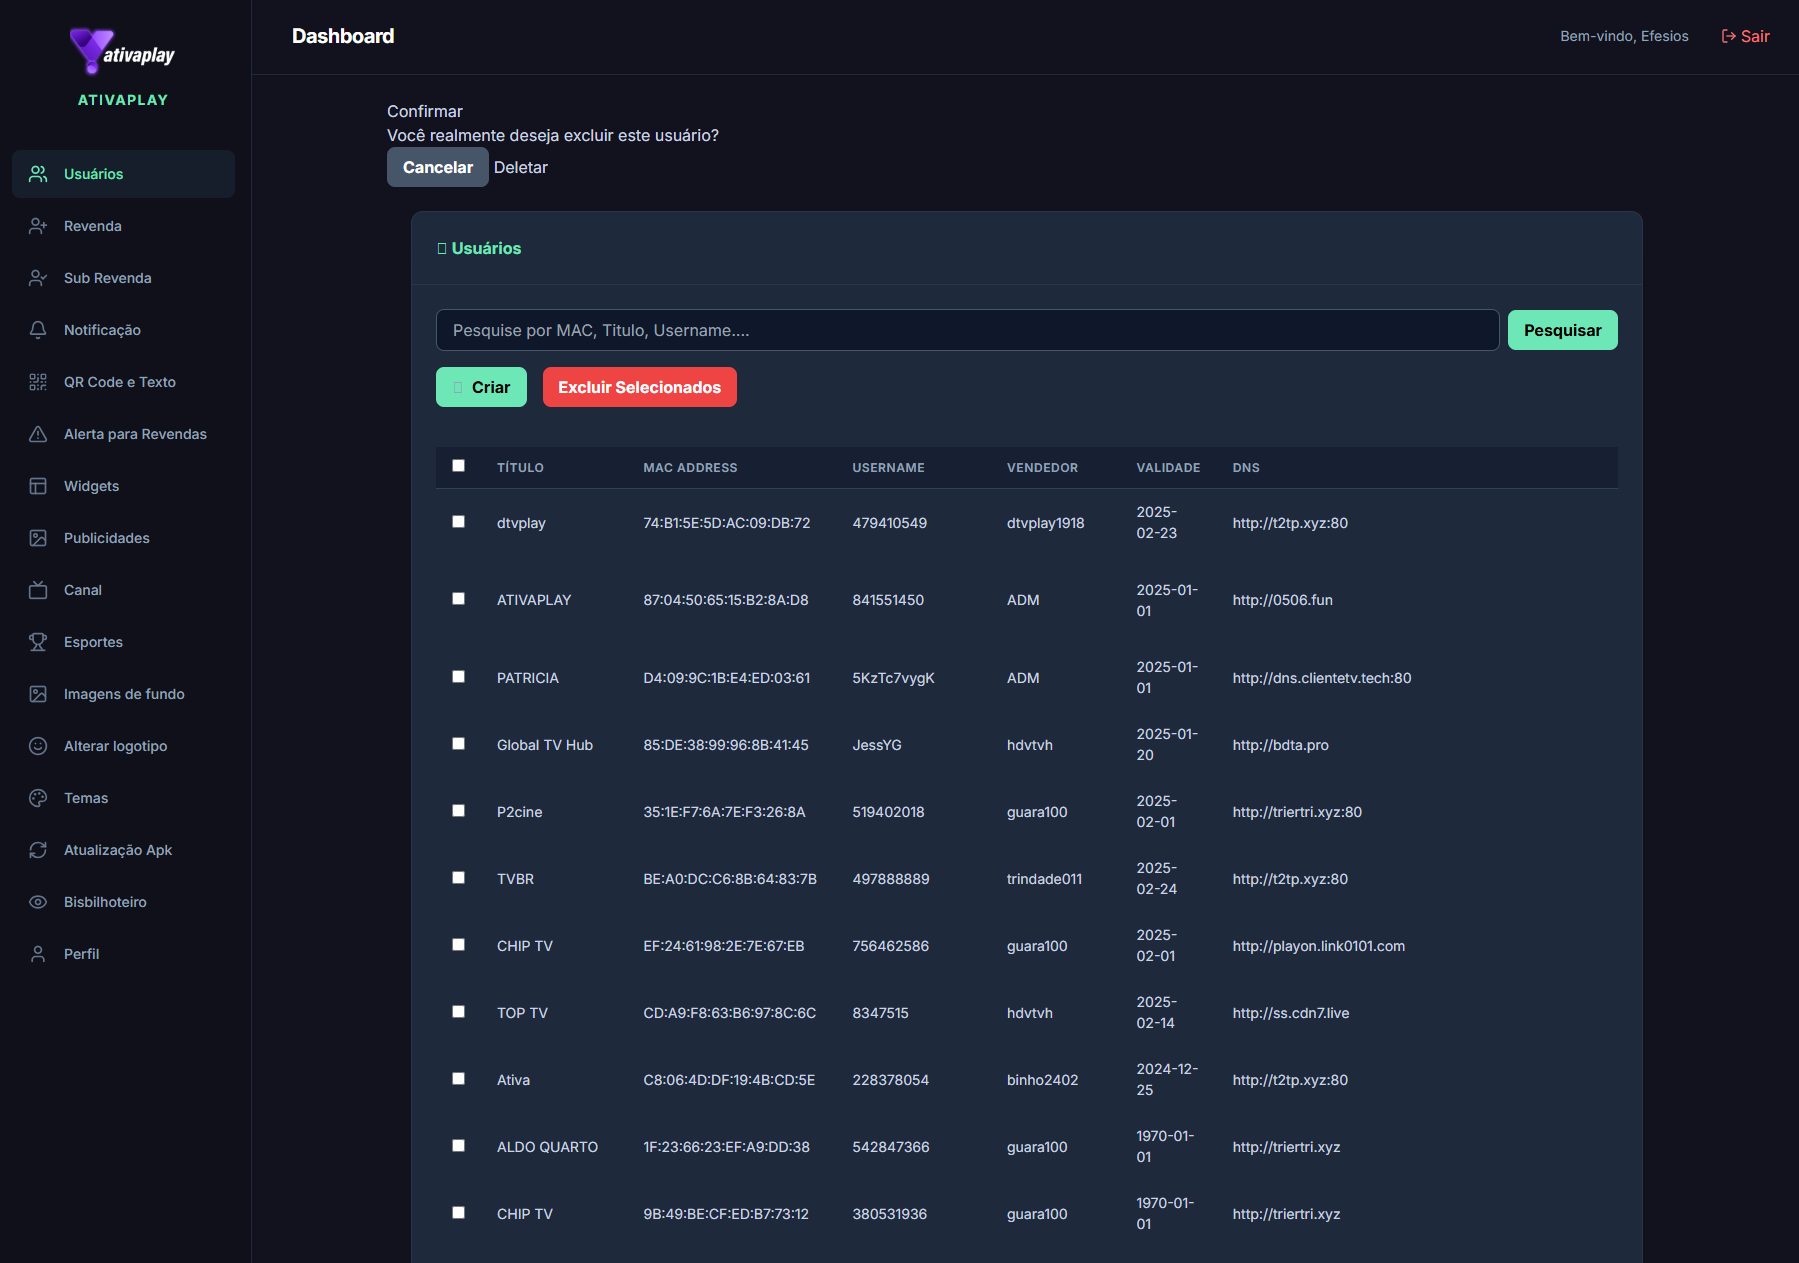Viewport: 1799px width, 1263px height.
Task: Click the QR Code e Texto icon
Action: (38, 382)
